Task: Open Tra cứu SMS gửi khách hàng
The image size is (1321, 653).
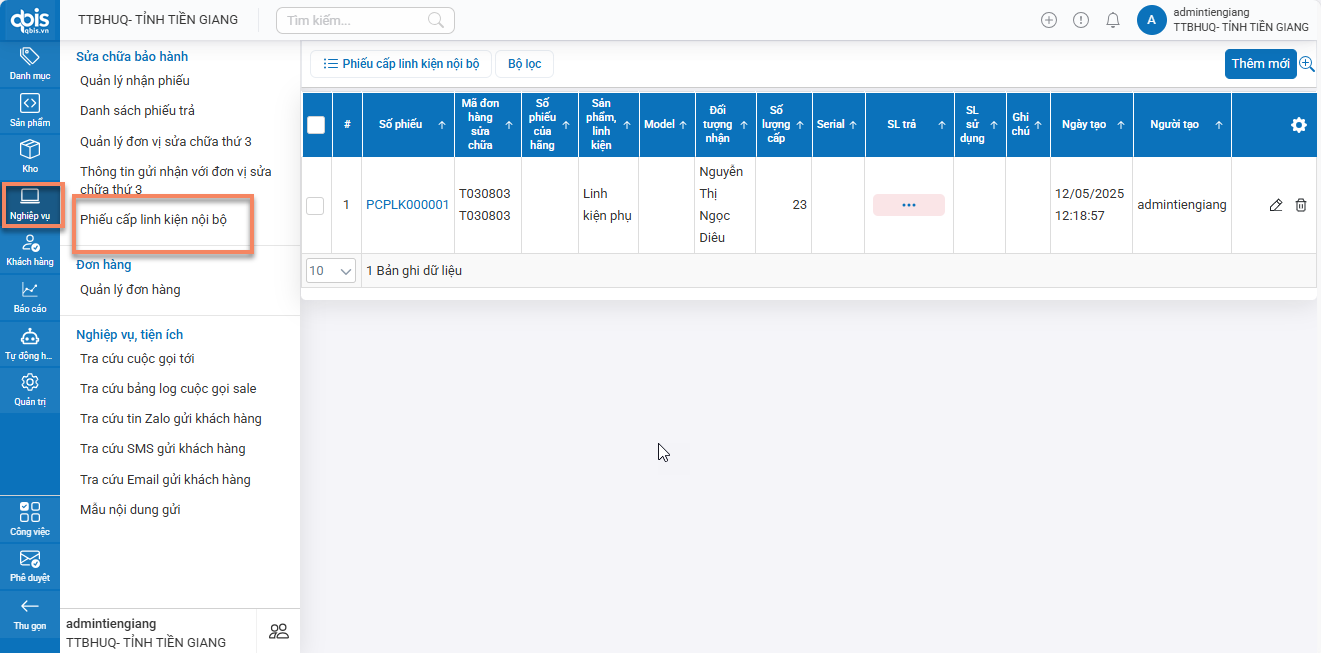Action: pos(163,449)
